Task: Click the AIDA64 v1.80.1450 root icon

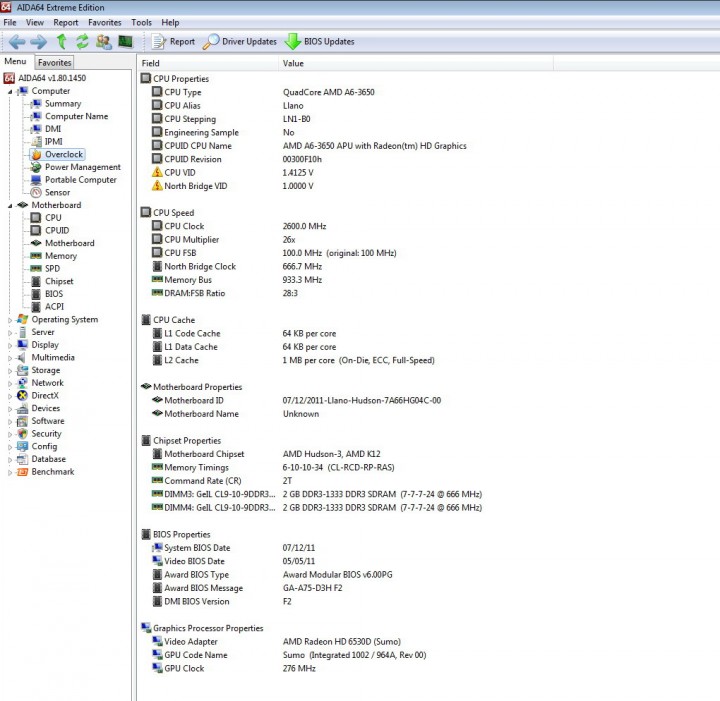Action: pos(9,78)
